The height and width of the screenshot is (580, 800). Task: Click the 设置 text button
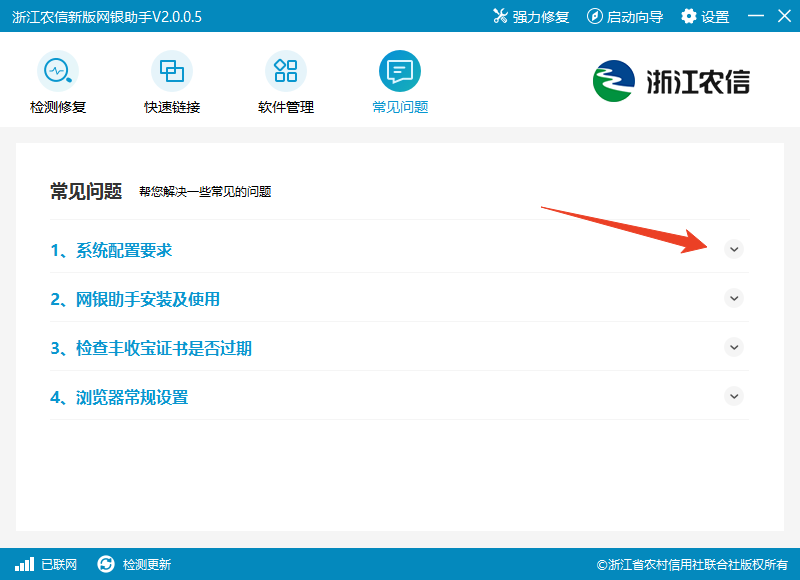715,17
